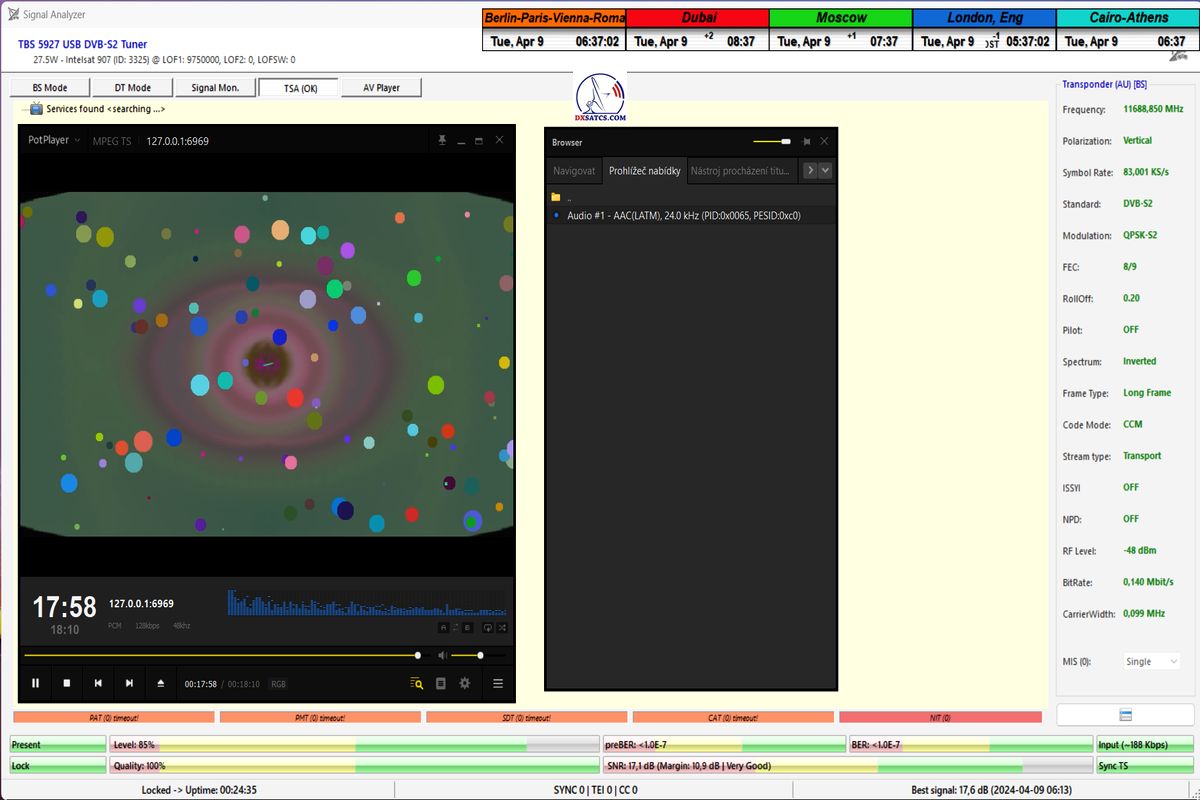Viewport: 1200px width, 800px height.
Task: Toggle shuffle playback mode
Action: 502,627
